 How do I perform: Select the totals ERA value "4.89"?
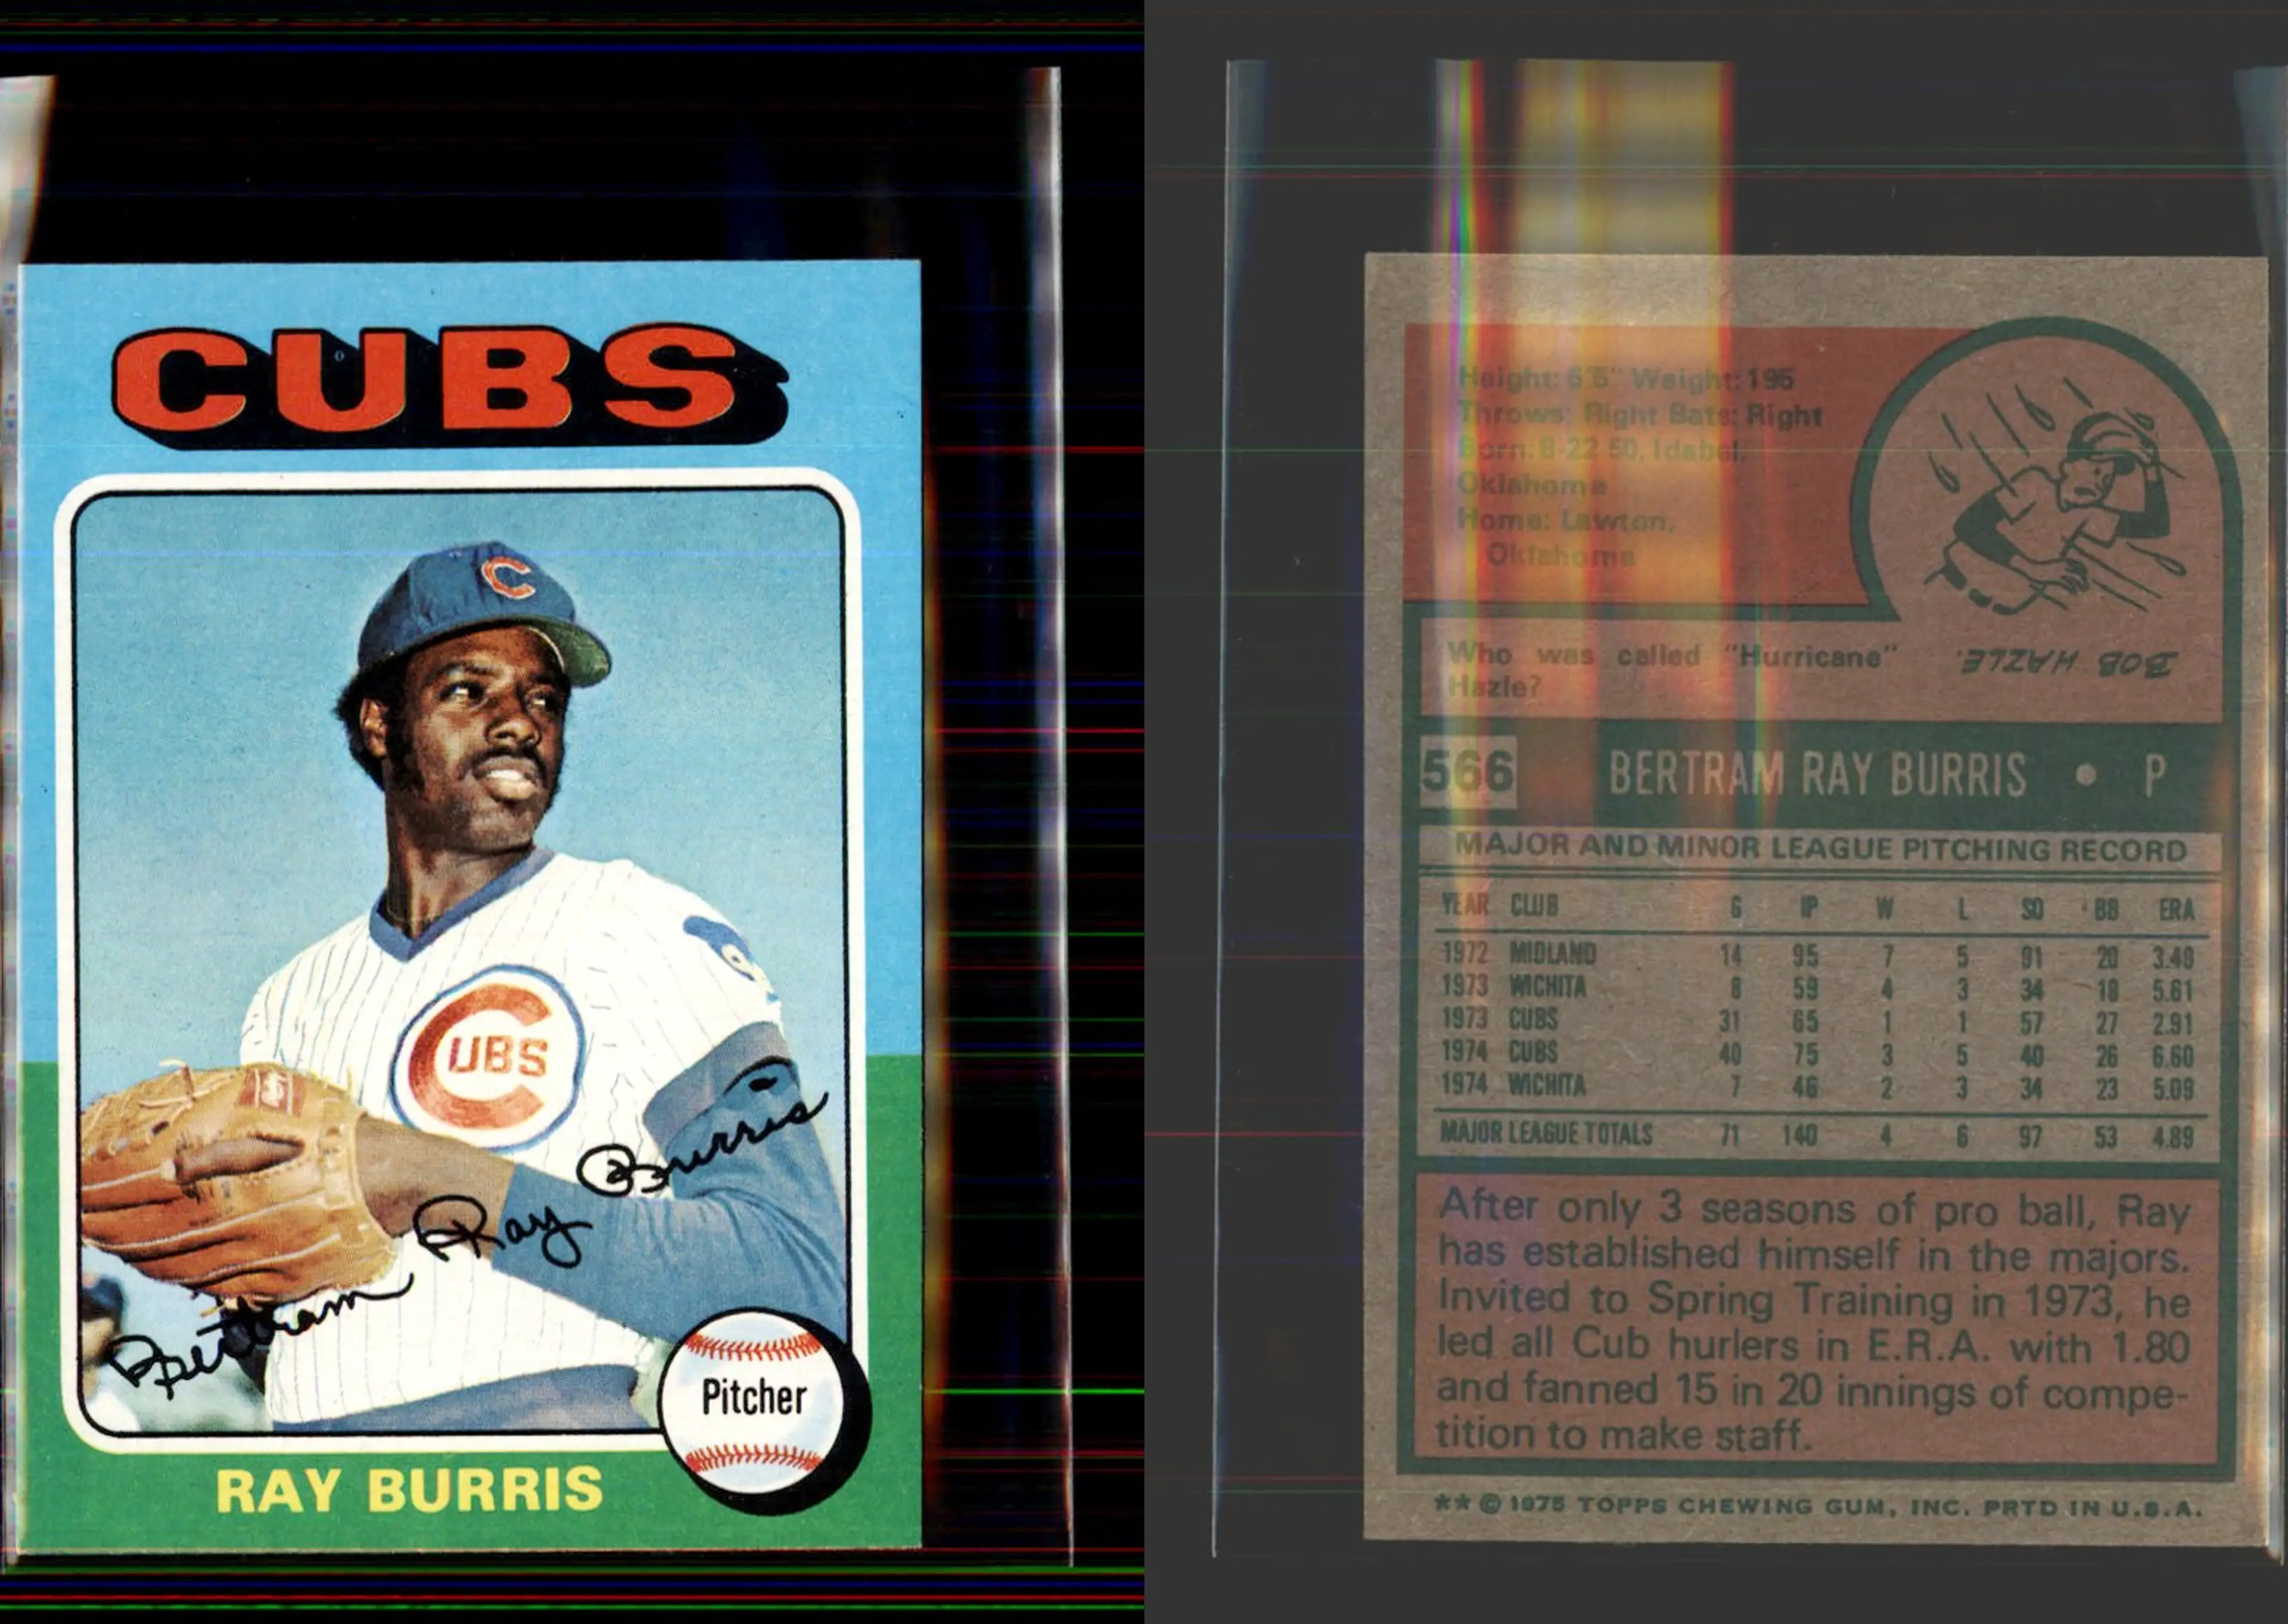[x=2173, y=1138]
